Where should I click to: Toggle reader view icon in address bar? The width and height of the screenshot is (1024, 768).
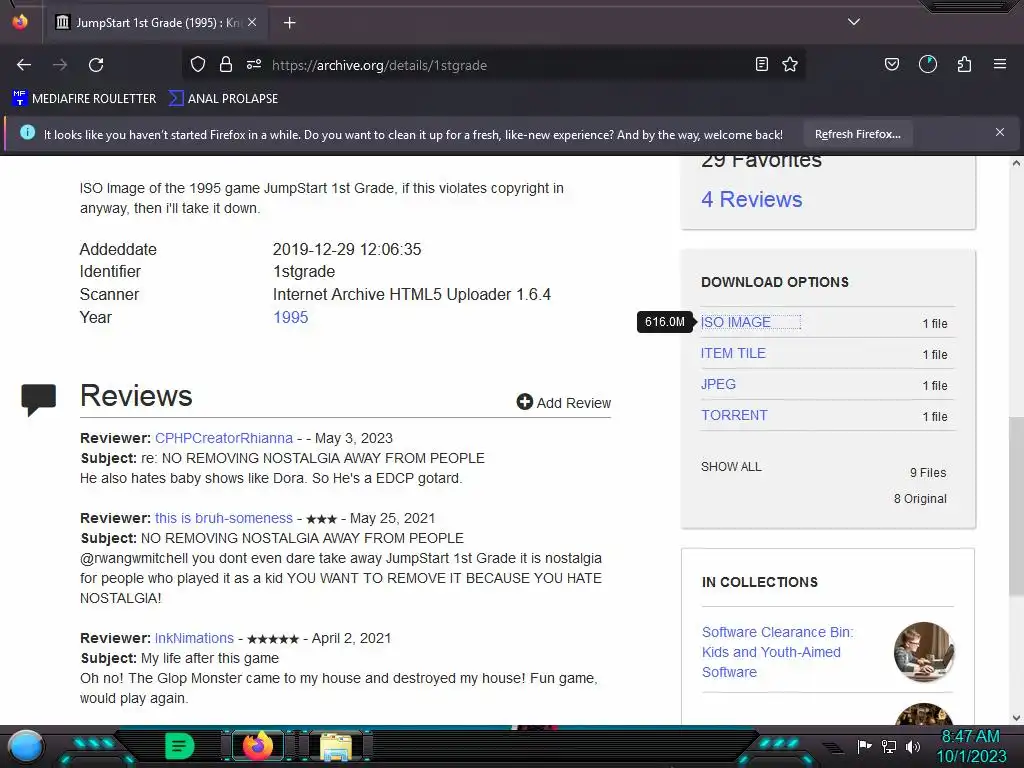[761, 64]
